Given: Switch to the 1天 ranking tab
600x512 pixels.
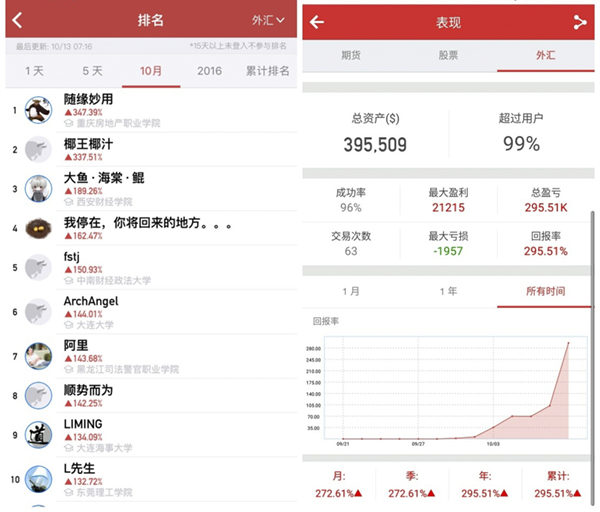Looking at the screenshot, I should [34, 71].
